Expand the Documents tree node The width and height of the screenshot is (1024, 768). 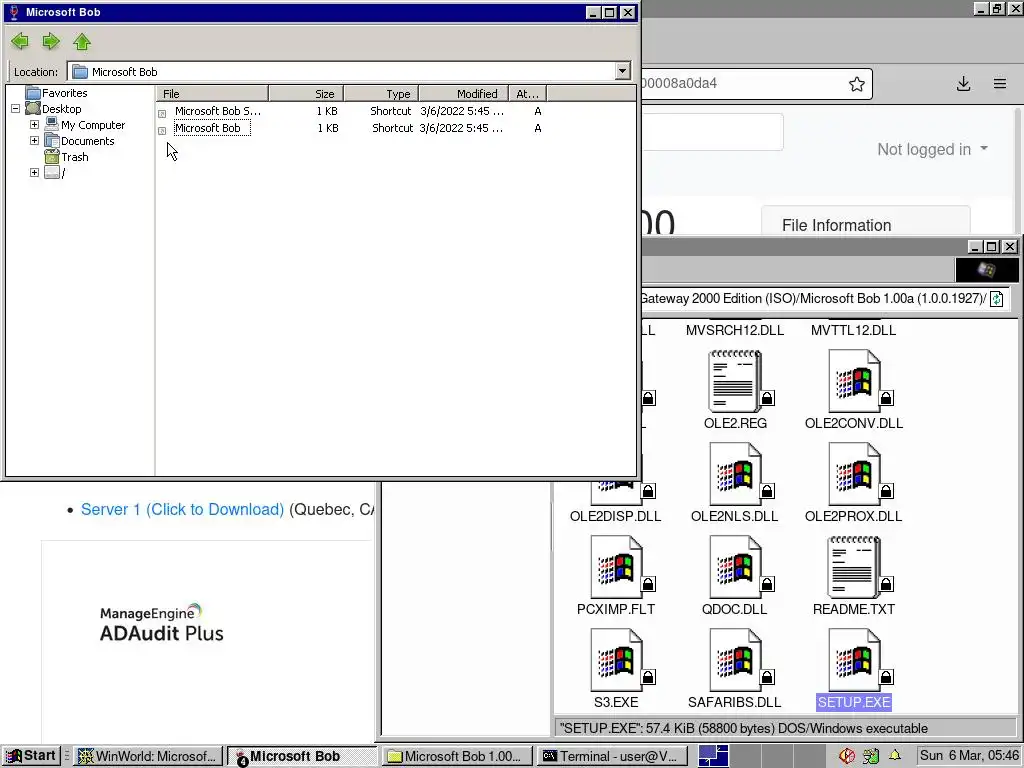coord(34,140)
